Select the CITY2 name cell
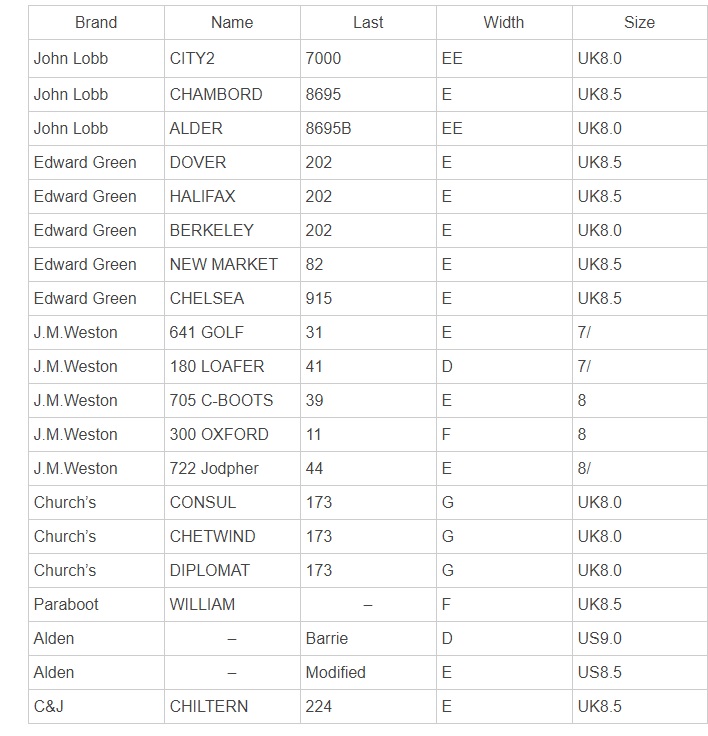This screenshot has height=736, width=708. pos(189,59)
